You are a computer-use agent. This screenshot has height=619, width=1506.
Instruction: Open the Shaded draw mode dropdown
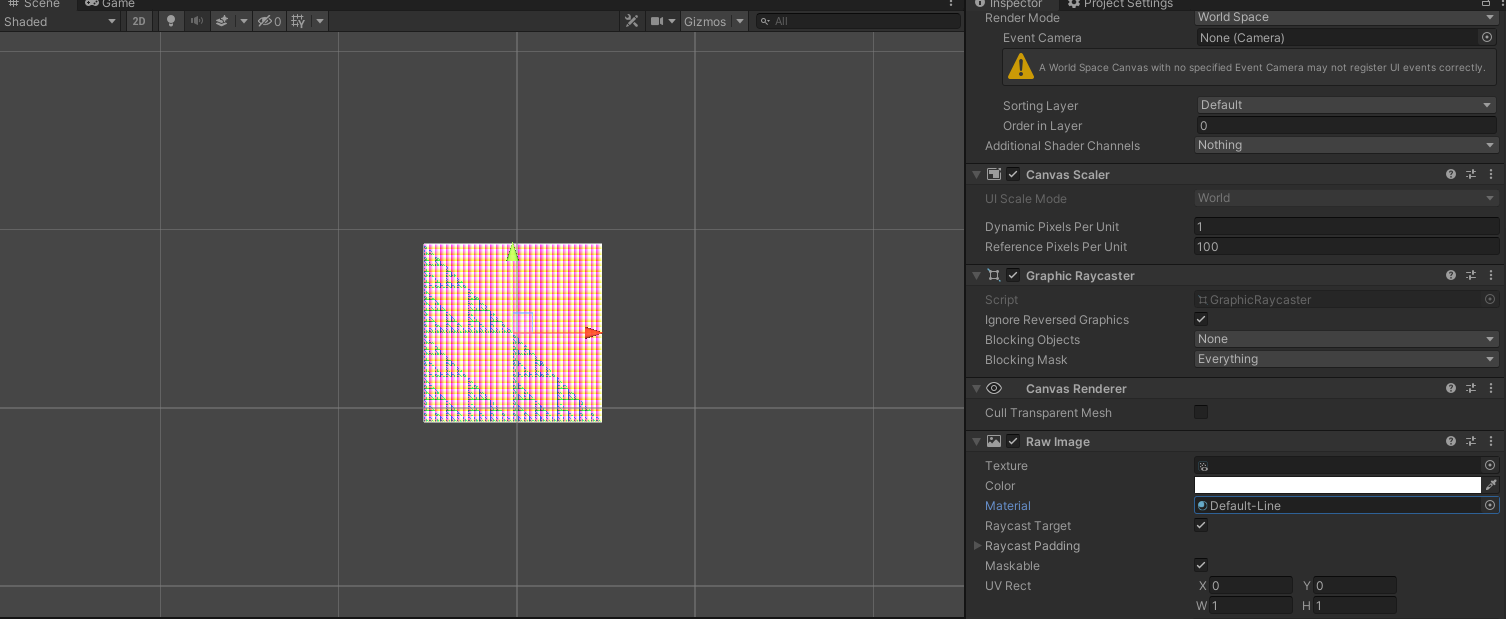pos(60,21)
